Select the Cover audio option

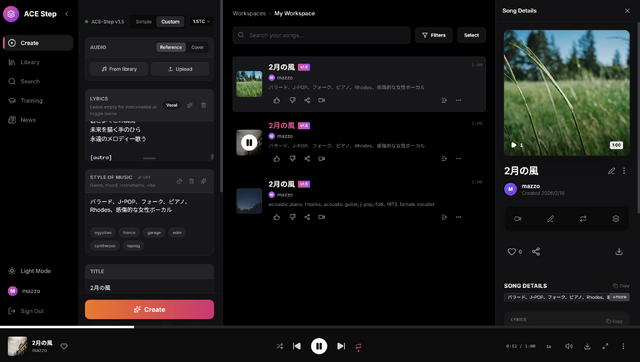198,47
